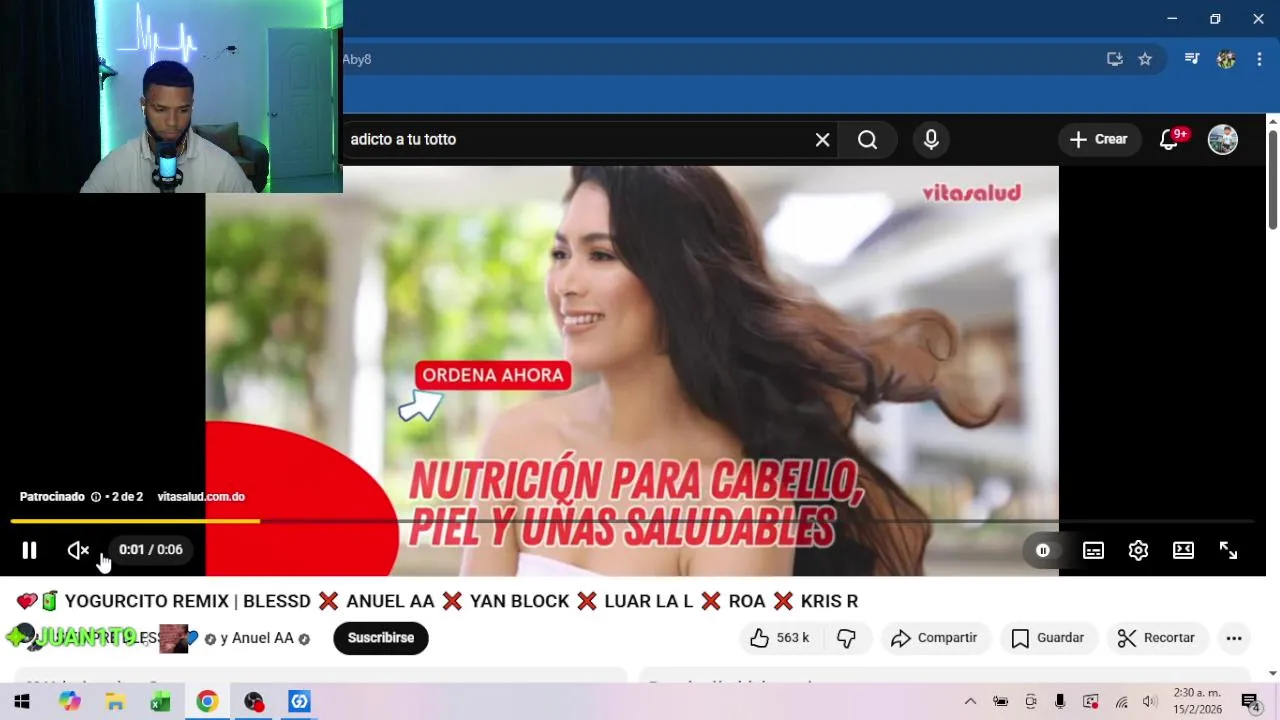1280x720 pixels.
Task: Open YouTube account avatar menu
Action: 1223,140
